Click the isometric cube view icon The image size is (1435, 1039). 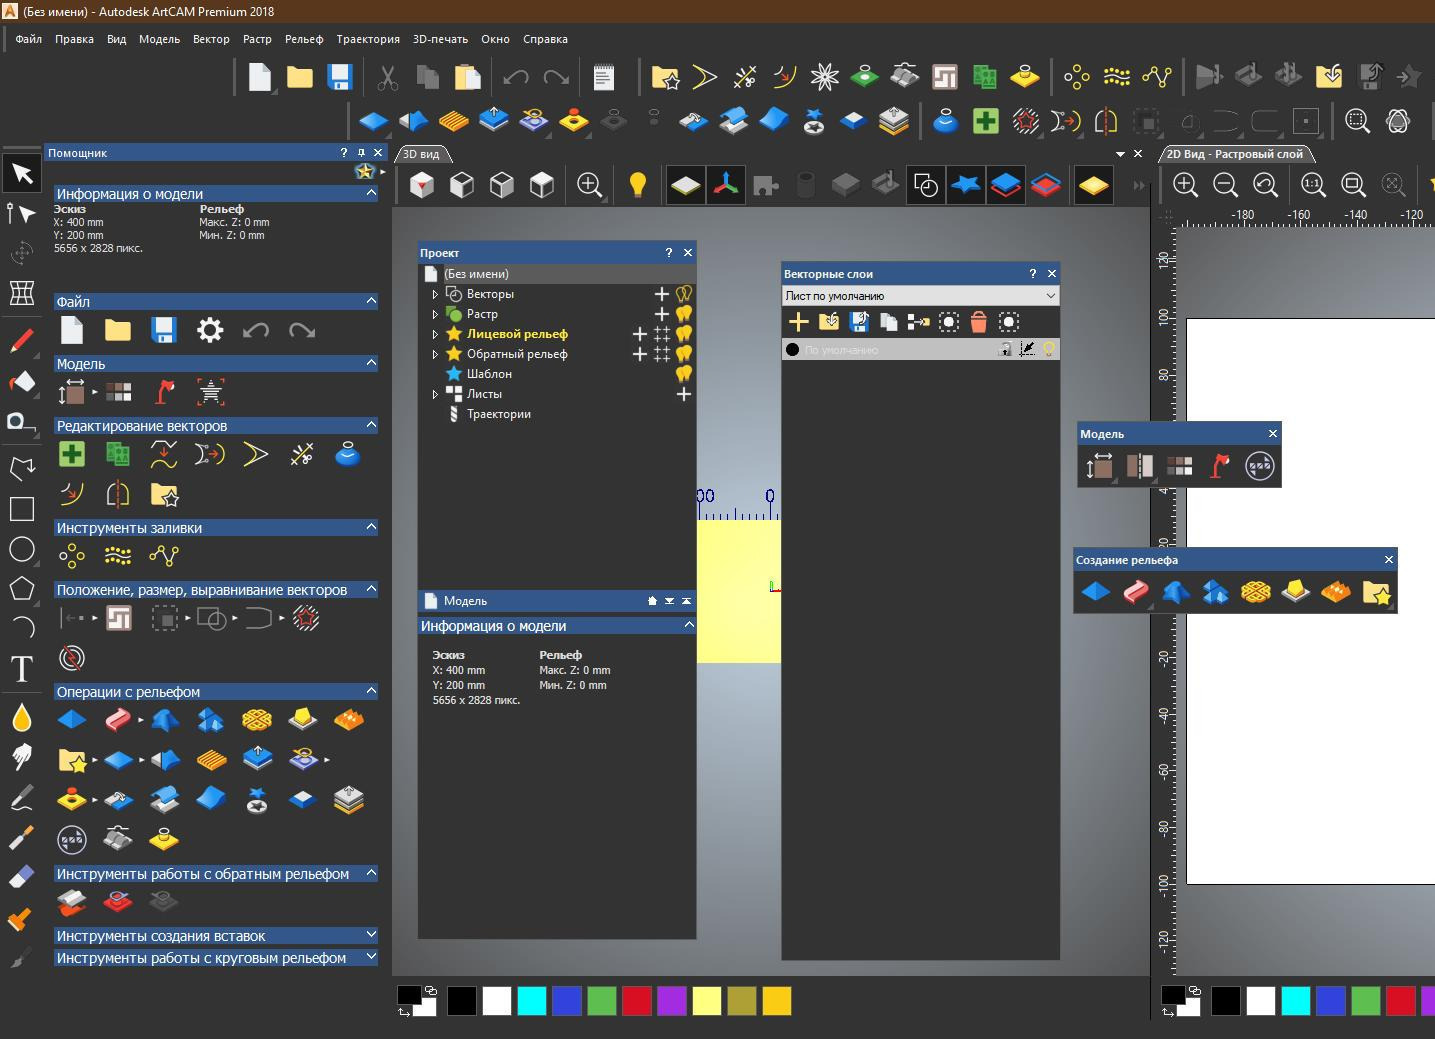[x=422, y=185]
